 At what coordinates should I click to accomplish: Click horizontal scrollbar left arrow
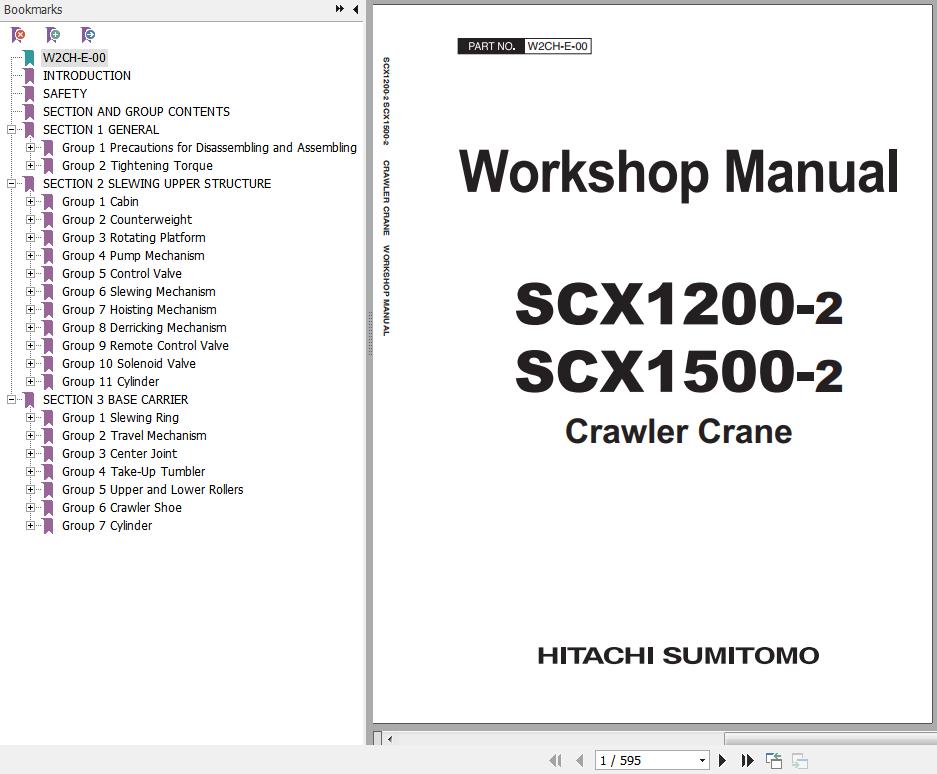click(390, 739)
